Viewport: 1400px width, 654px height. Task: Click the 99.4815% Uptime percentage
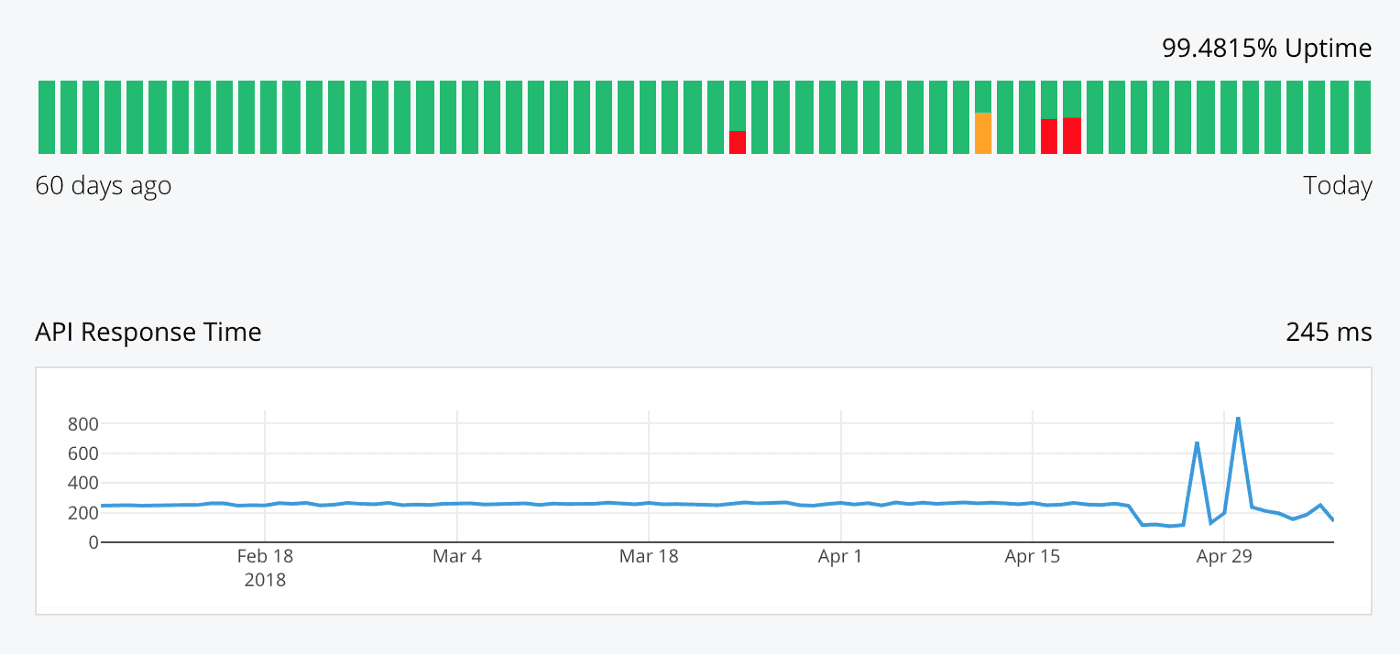coord(1266,47)
